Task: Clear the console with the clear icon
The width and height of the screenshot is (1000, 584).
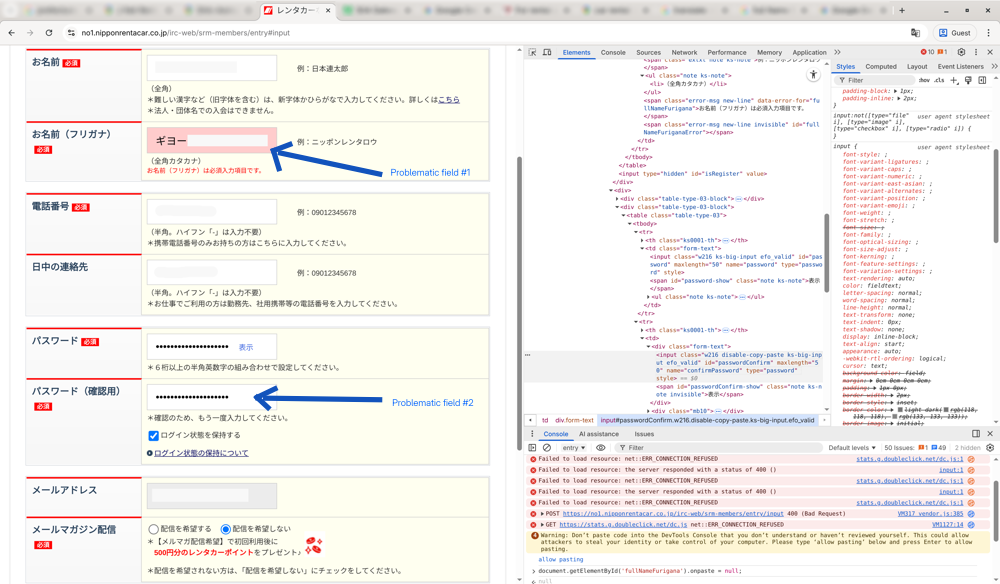Action: 547,448
